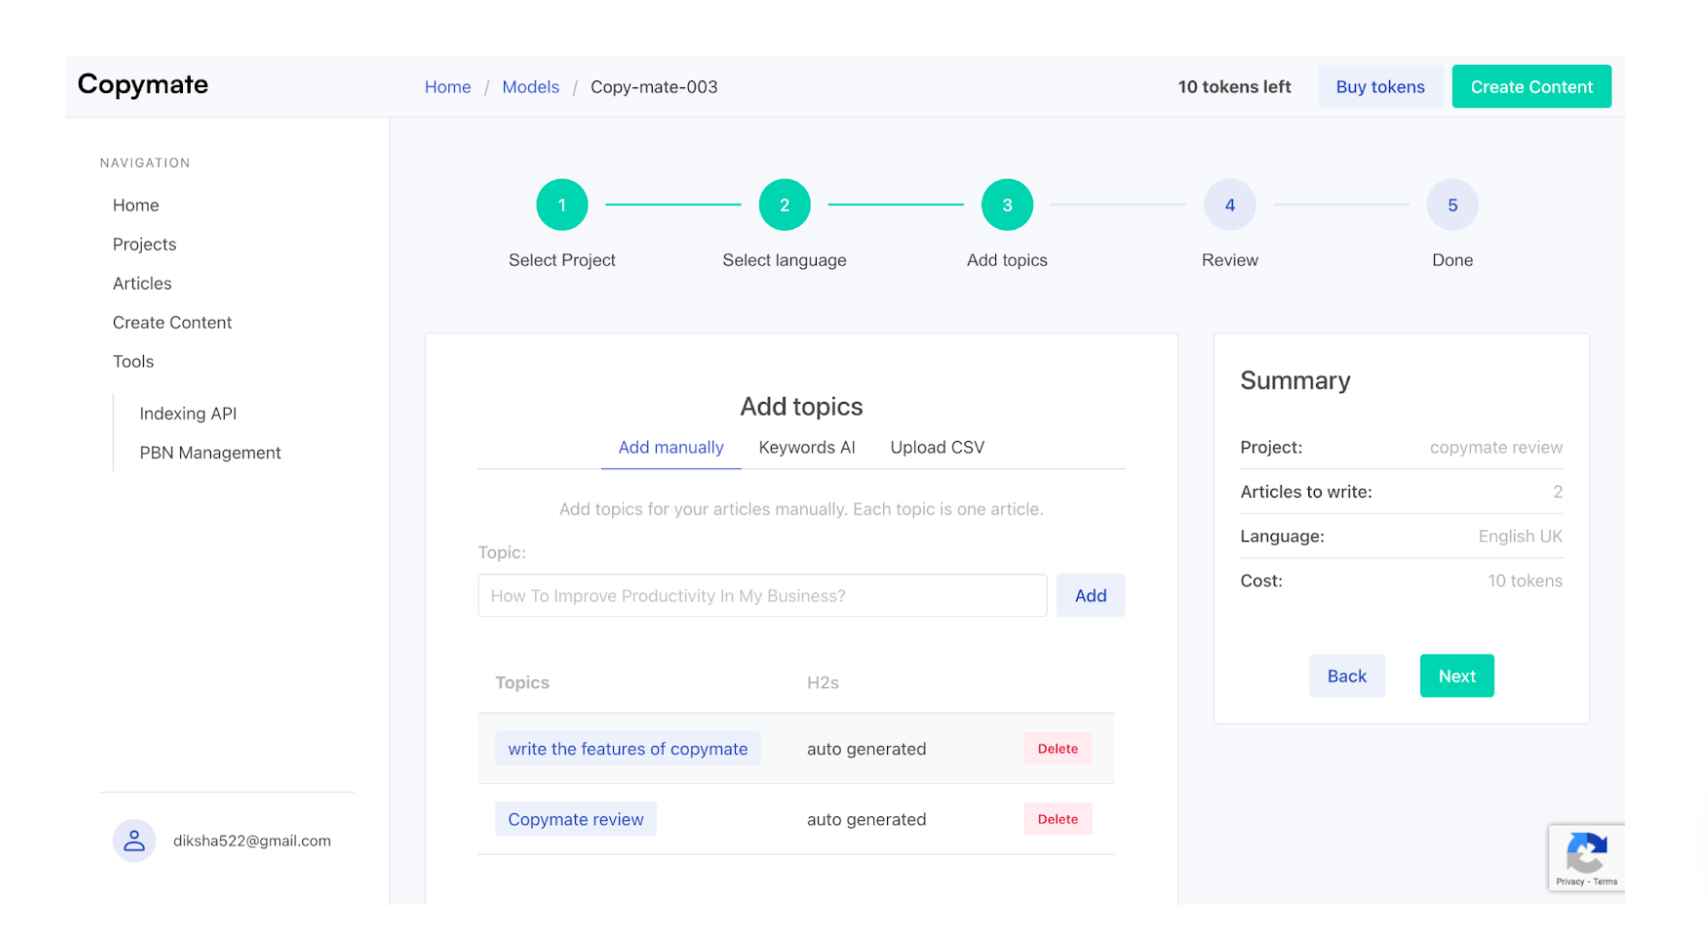1708x942 pixels.
Task: Click the 'Copymate review' topic tag
Action: tap(575, 819)
